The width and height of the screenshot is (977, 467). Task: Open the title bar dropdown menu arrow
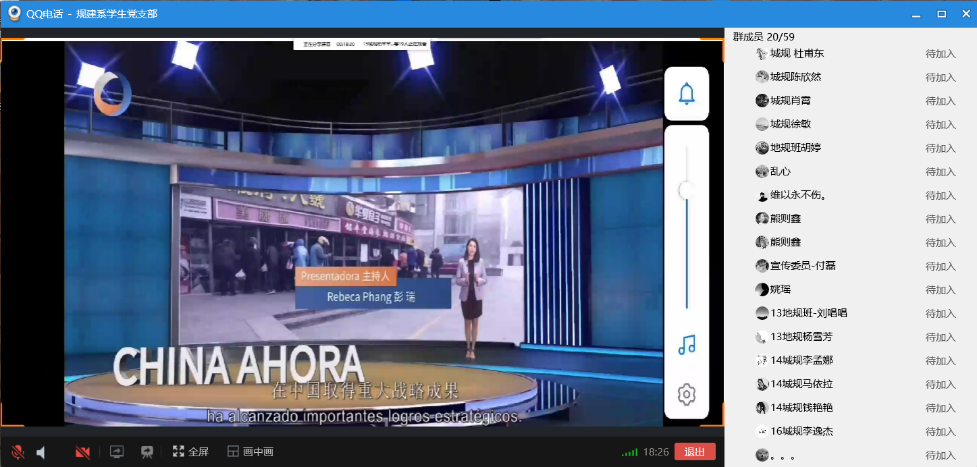(x=914, y=14)
